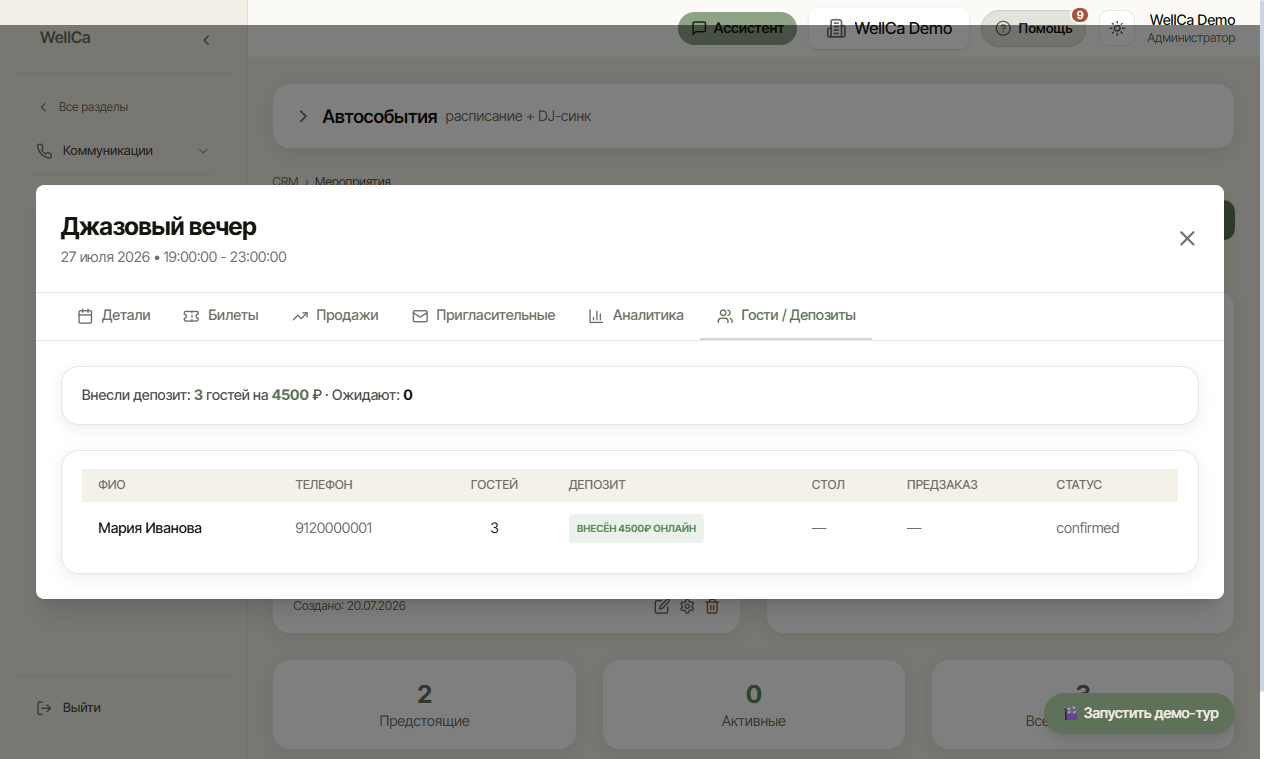Open the Аналитика tab
The height and width of the screenshot is (759, 1264).
(x=636, y=315)
